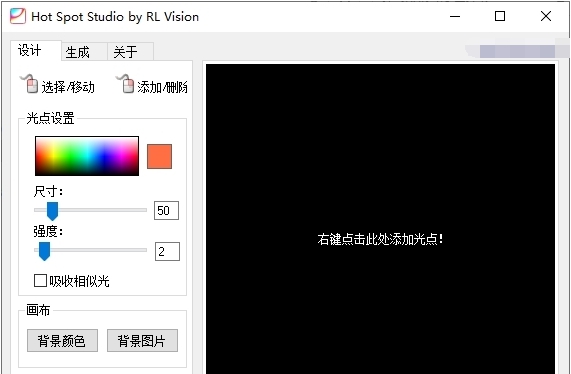
Task: Click the 强度 slider thumb
Action: (44, 251)
